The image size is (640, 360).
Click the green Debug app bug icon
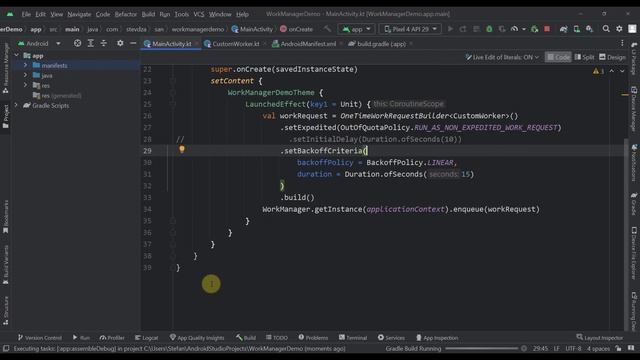point(489,29)
